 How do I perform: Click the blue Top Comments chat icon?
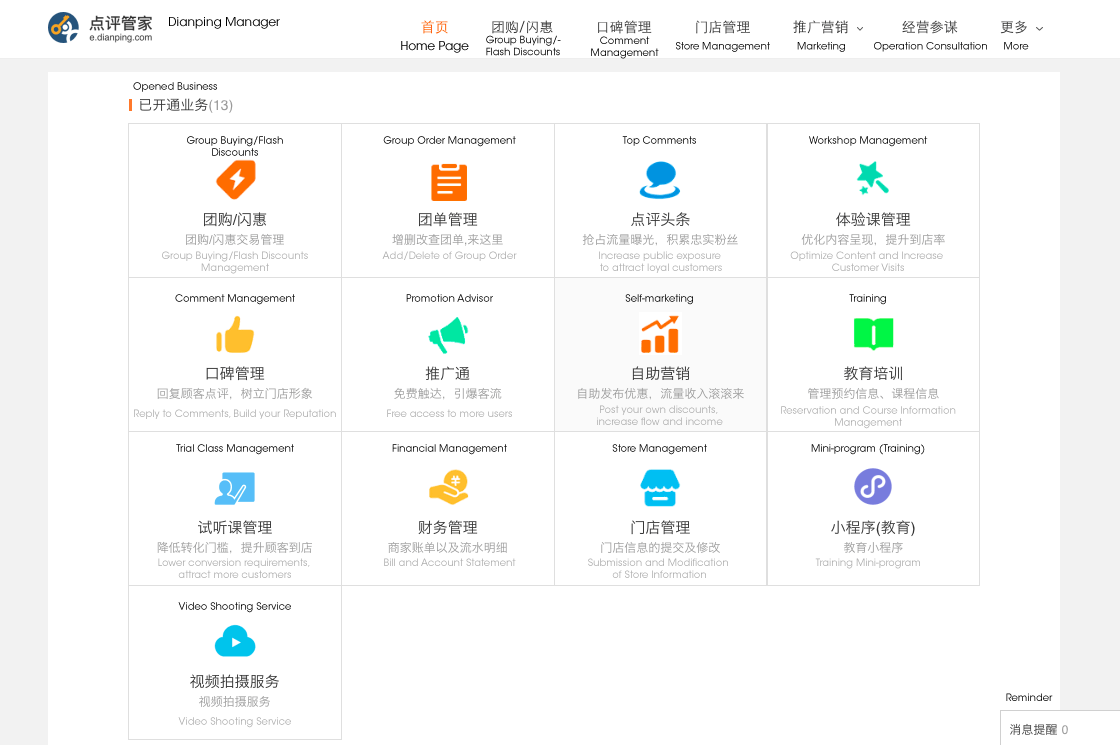coord(660,181)
